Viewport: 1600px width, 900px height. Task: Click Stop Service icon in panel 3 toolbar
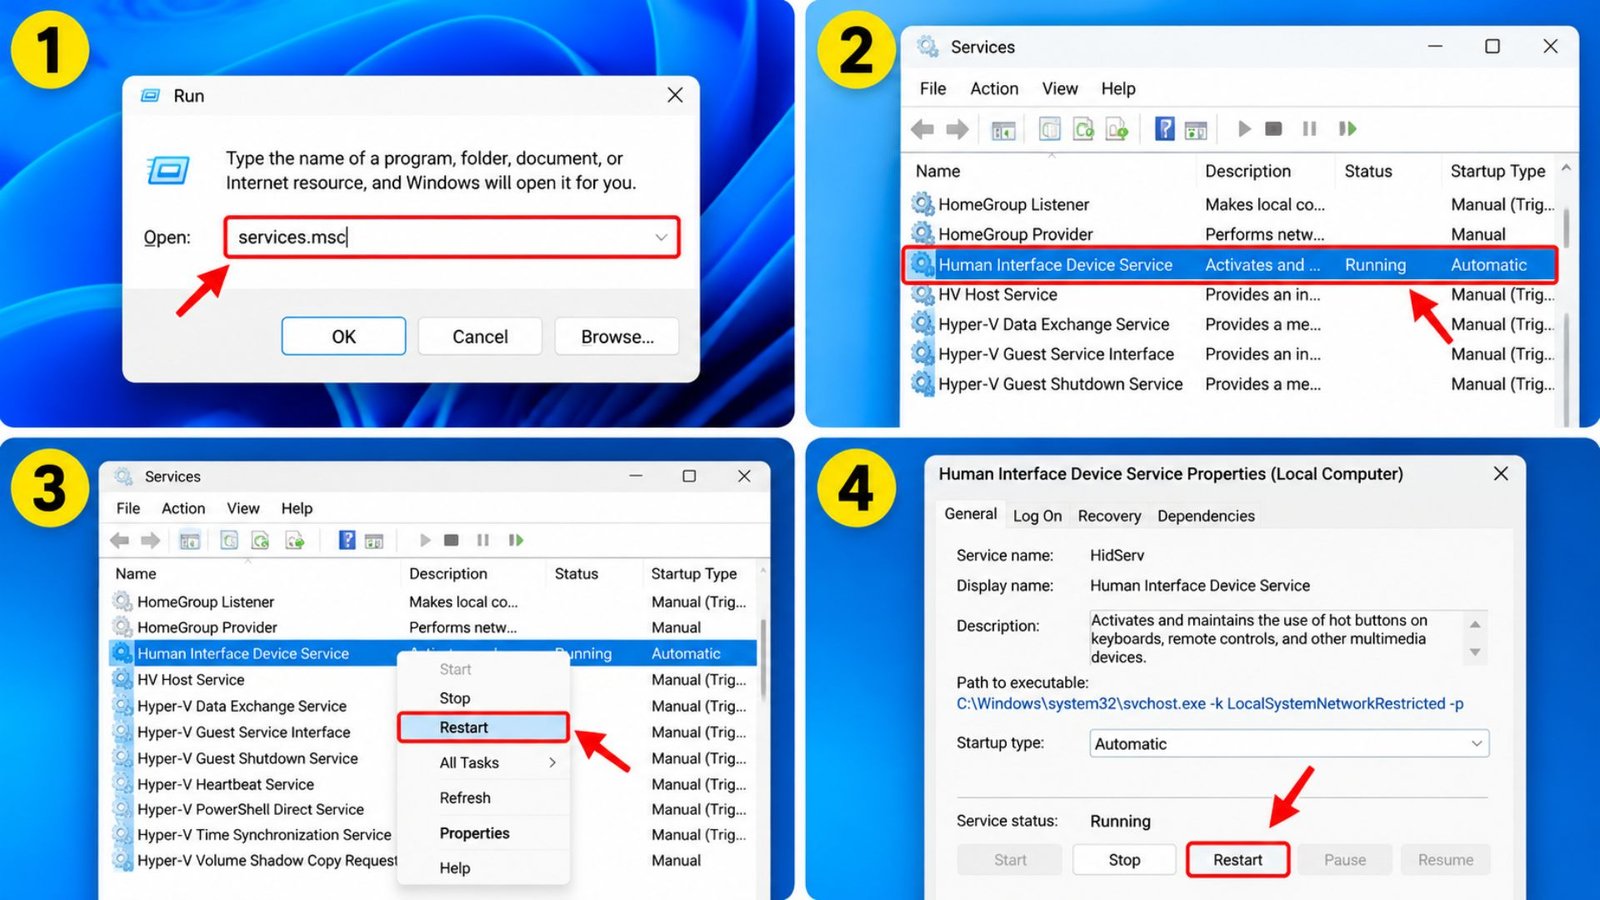[451, 540]
